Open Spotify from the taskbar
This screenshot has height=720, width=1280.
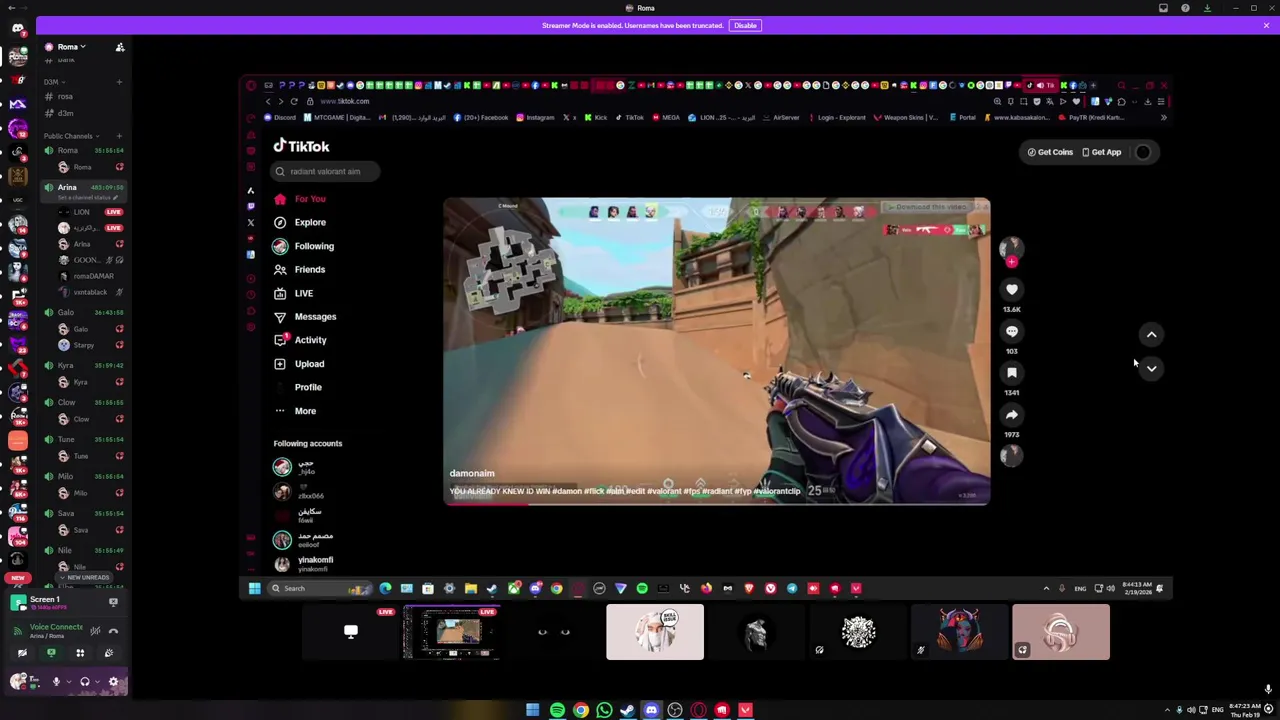[x=557, y=710]
